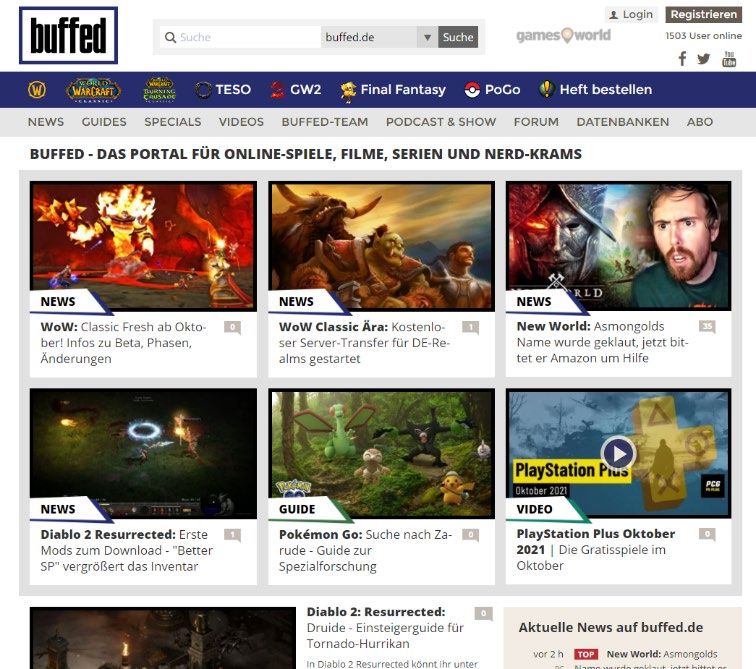Open Burning Crusade Classic logo

tap(160, 90)
